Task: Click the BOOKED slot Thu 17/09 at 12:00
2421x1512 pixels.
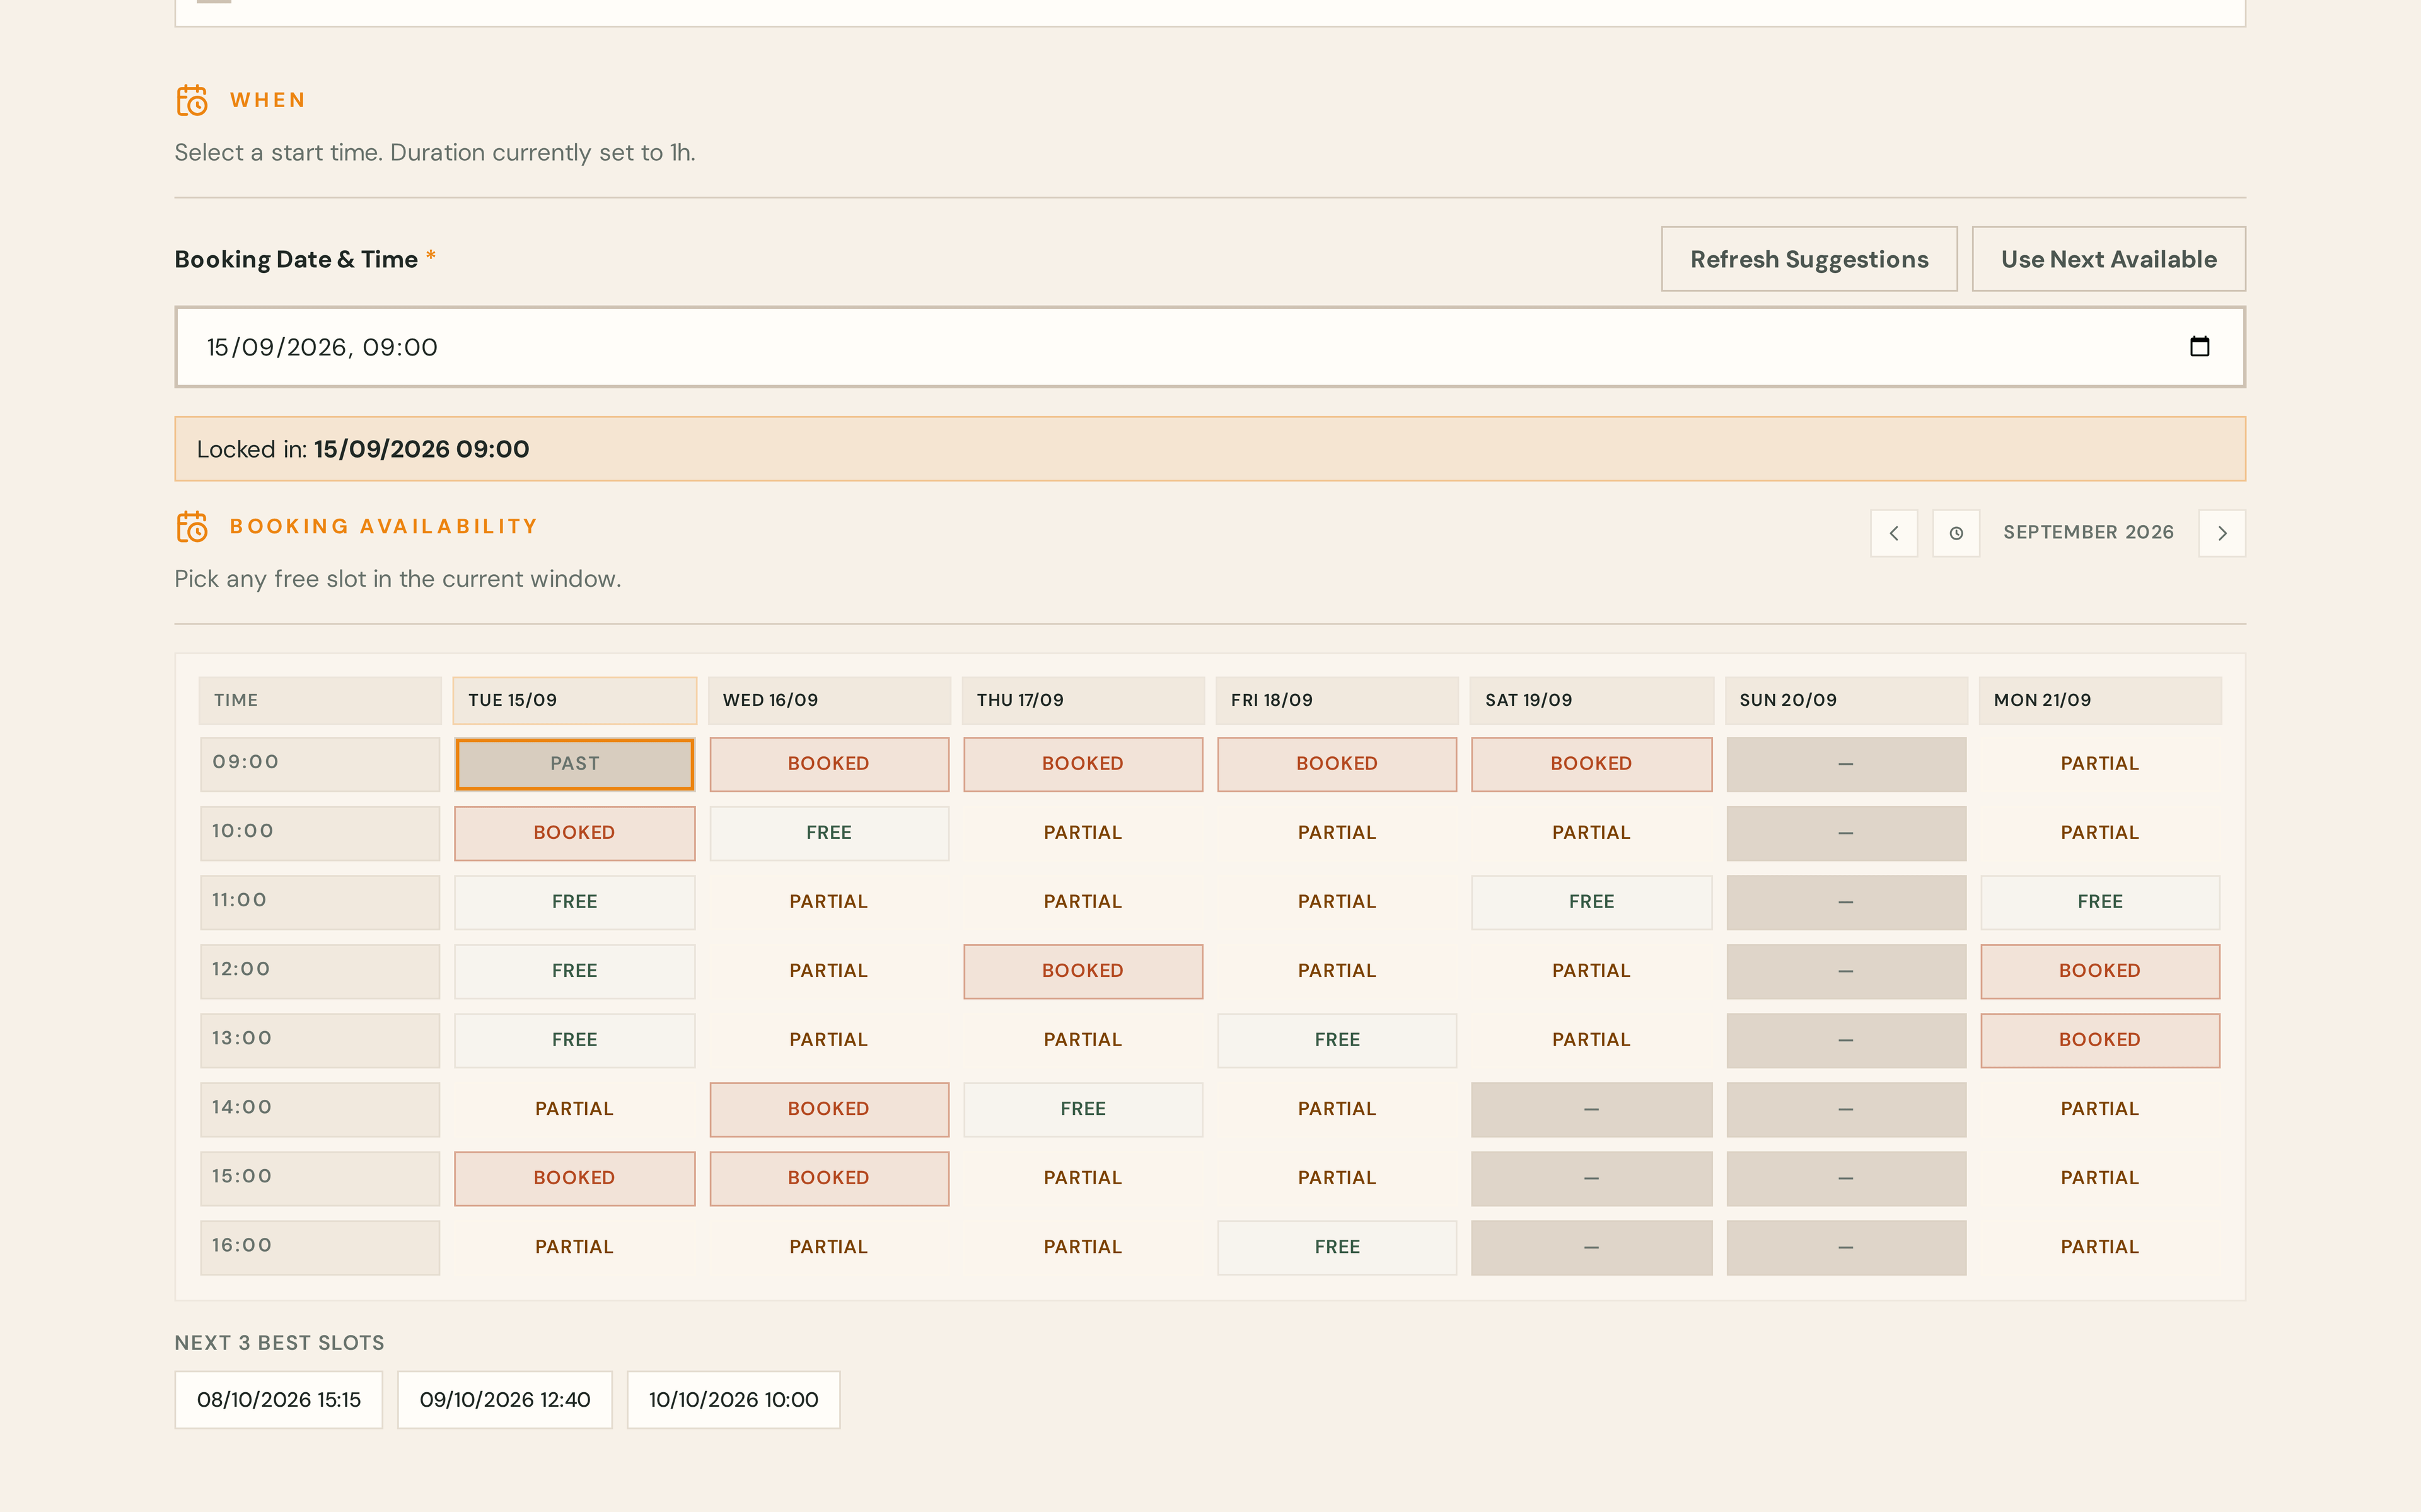Action: (1083, 971)
